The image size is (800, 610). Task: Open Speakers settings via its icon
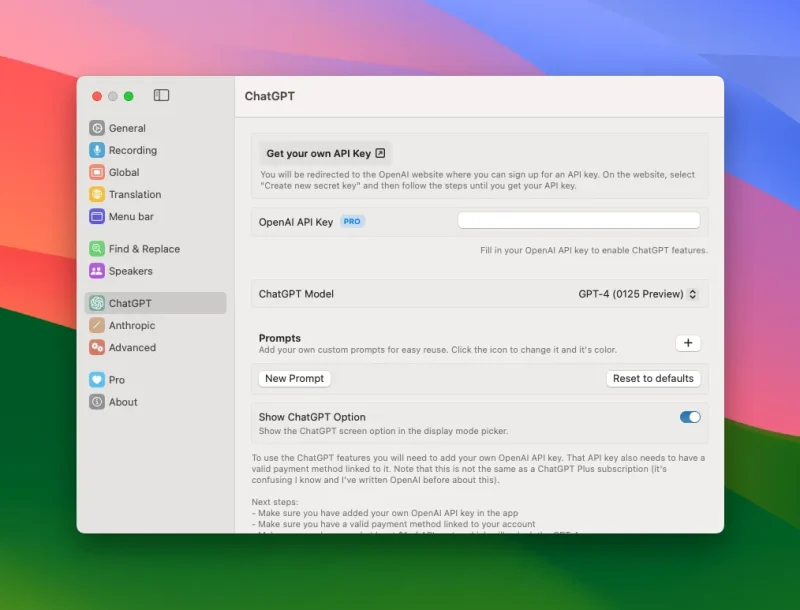pyautogui.click(x=98, y=271)
